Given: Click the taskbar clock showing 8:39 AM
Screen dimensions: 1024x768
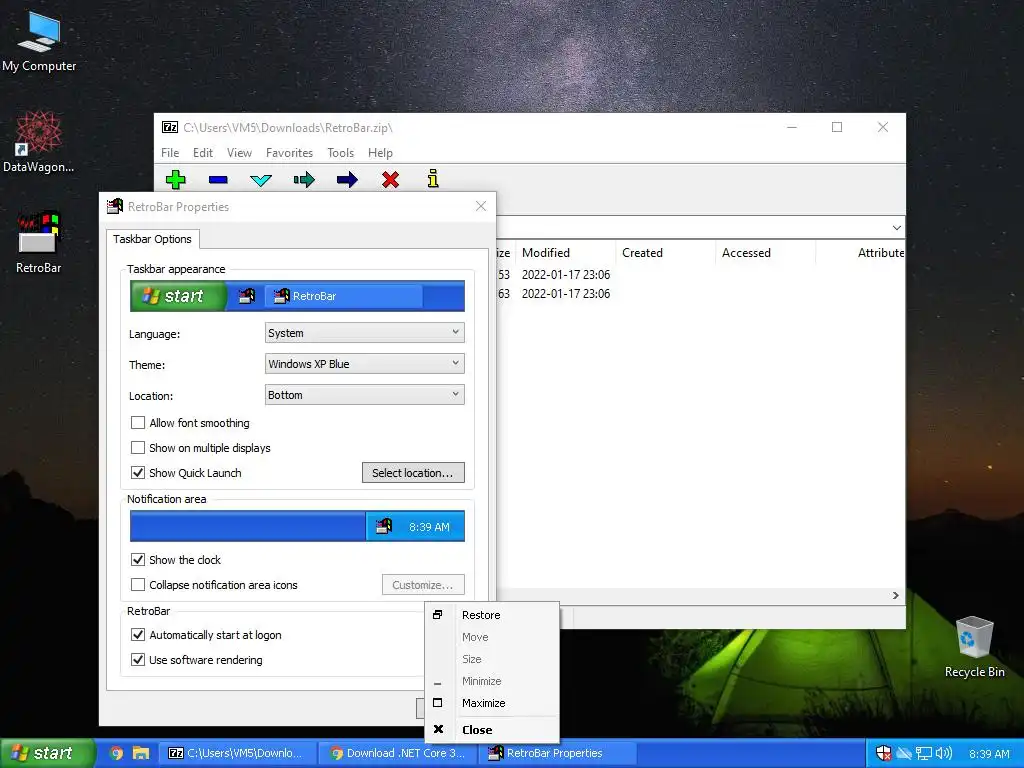Looking at the screenshot, I should (x=989, y=754).
